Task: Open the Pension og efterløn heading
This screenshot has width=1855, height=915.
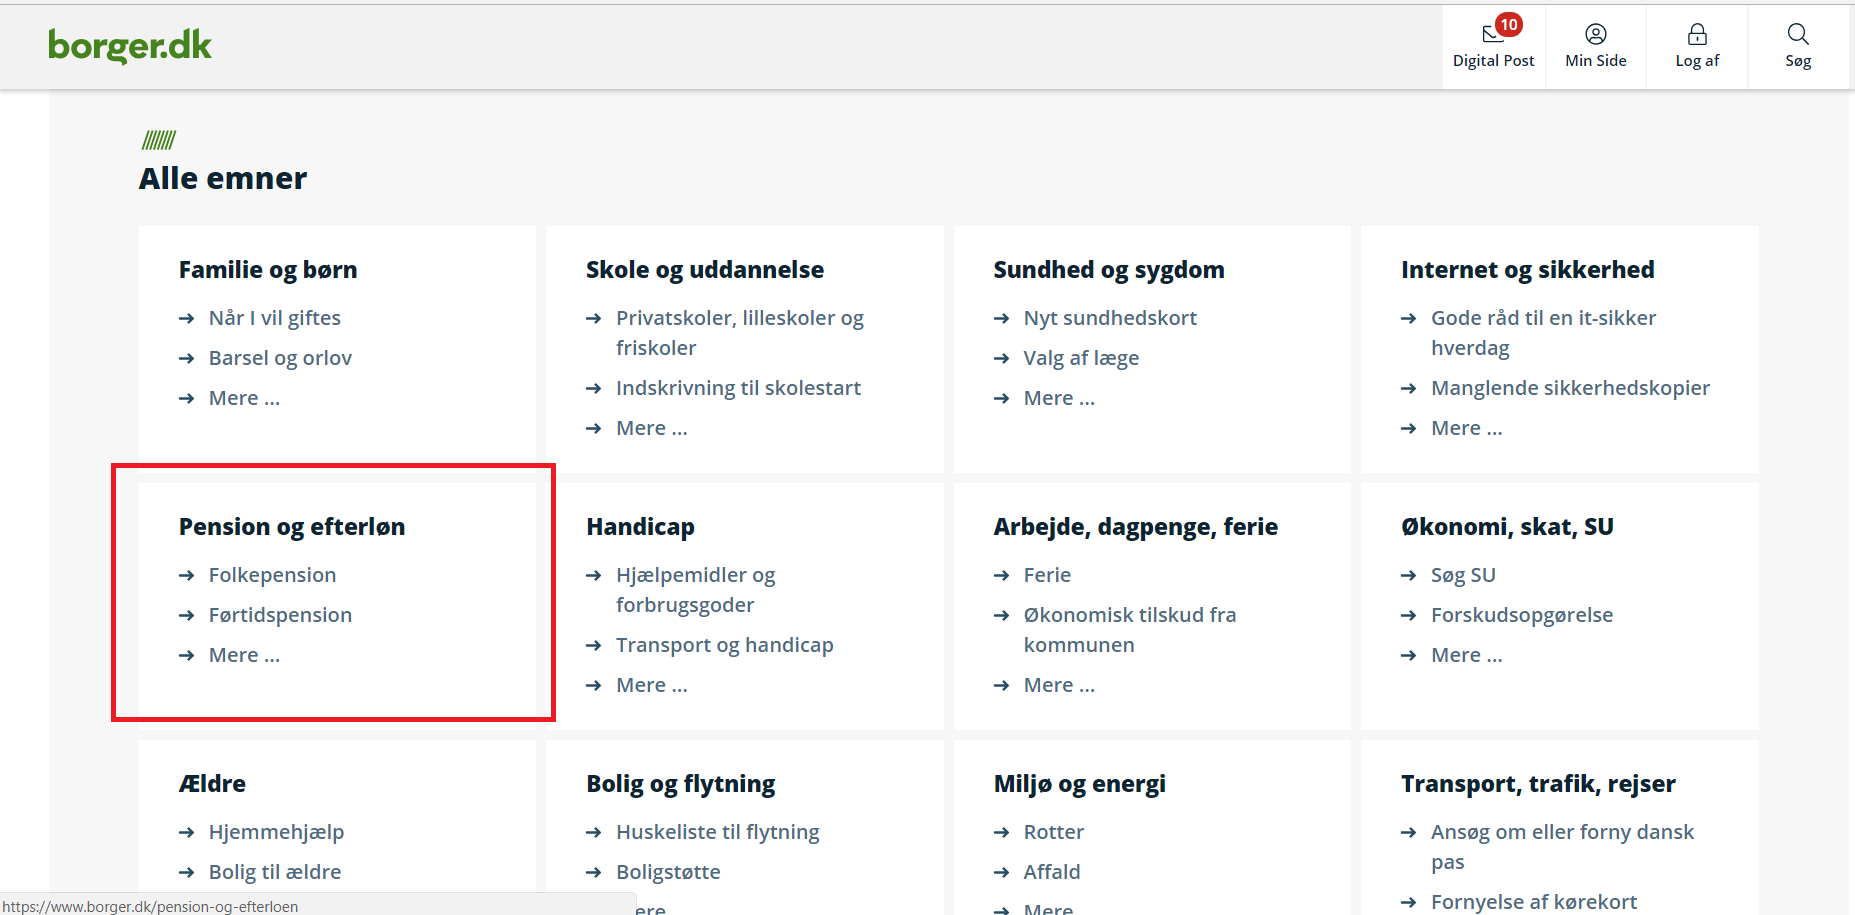Action: [x=292, y=527]
